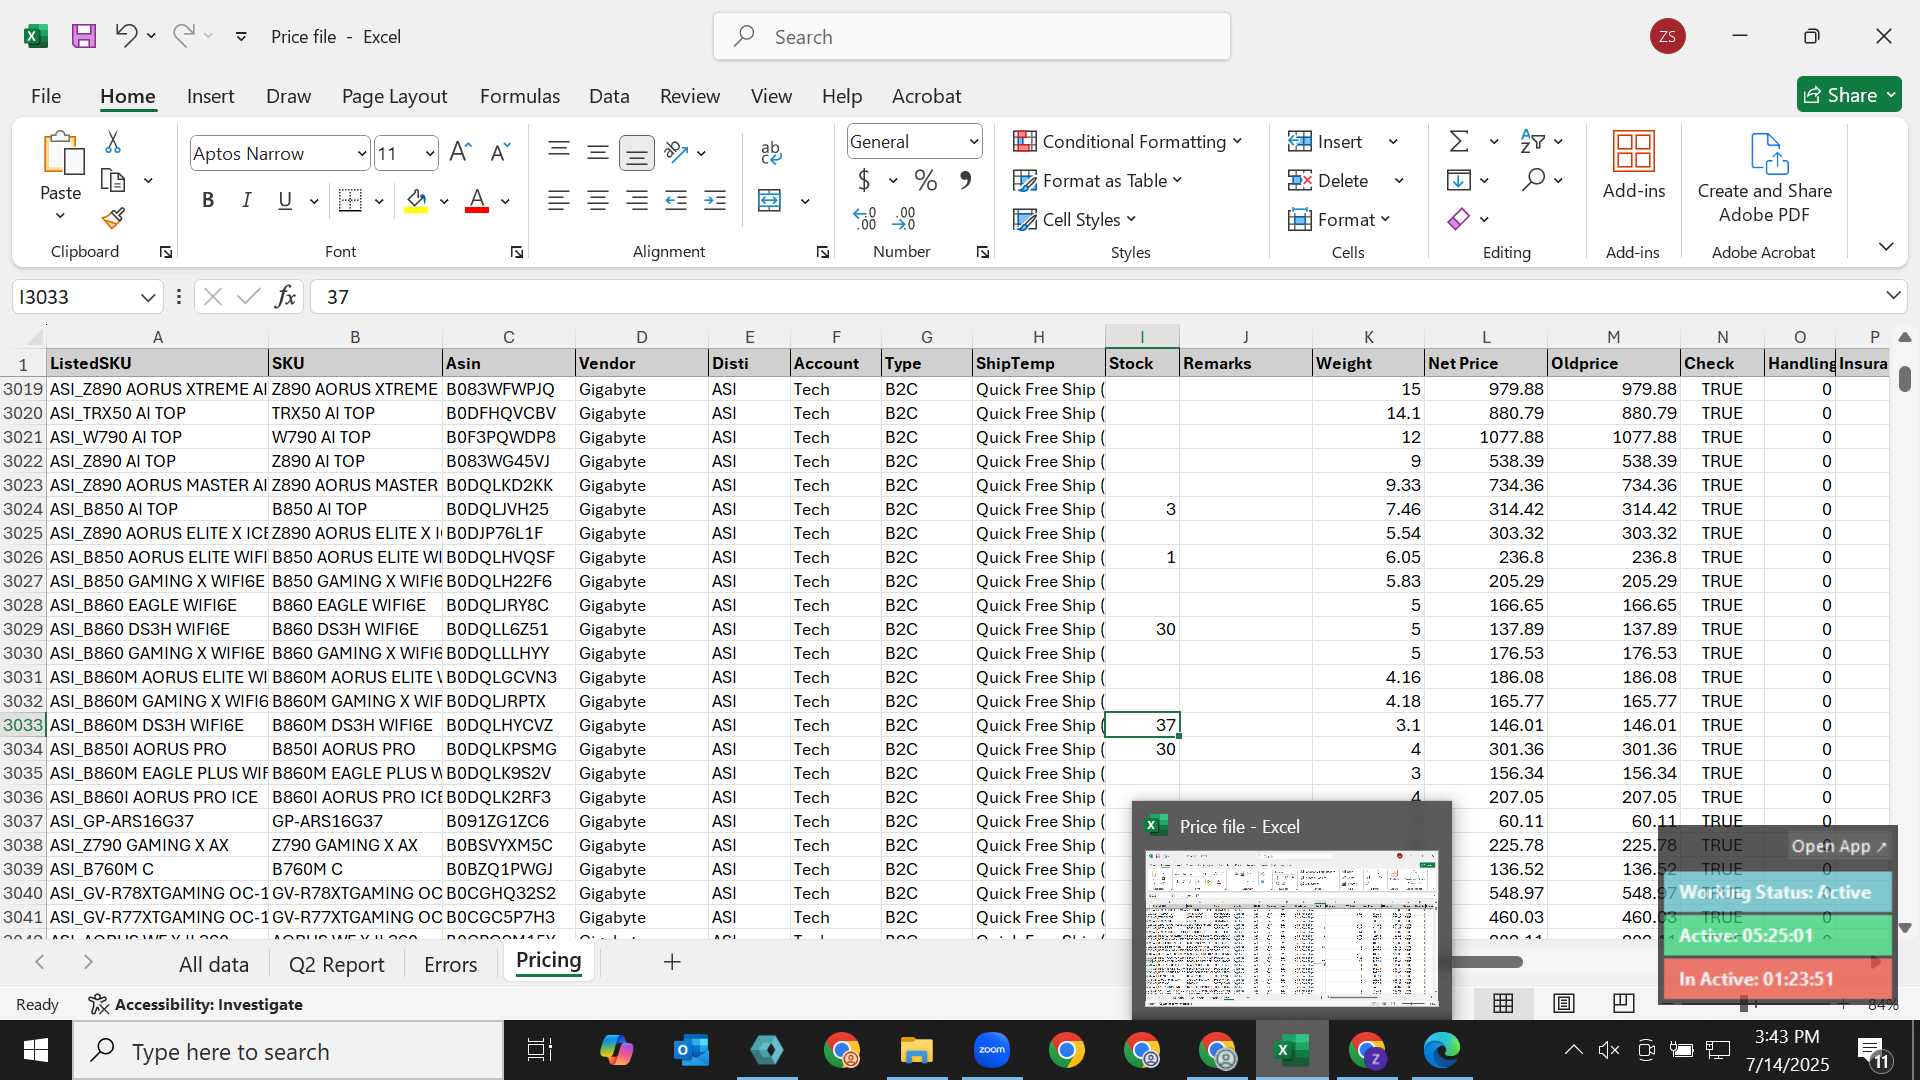
Task: Open File Explorer from the taskbar
Action: pos(917,1050)
